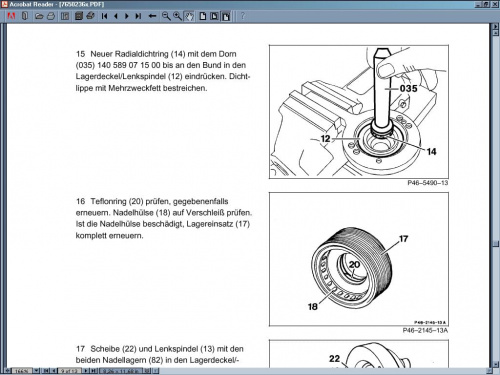Click the Open file folder icon
Screen dimensions: 500x375
[x=39, y=16]
